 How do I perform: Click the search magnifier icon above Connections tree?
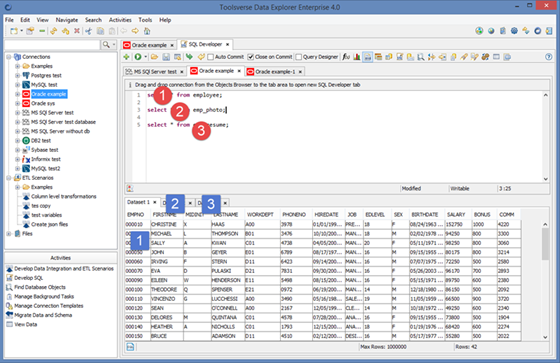(106, 45)
